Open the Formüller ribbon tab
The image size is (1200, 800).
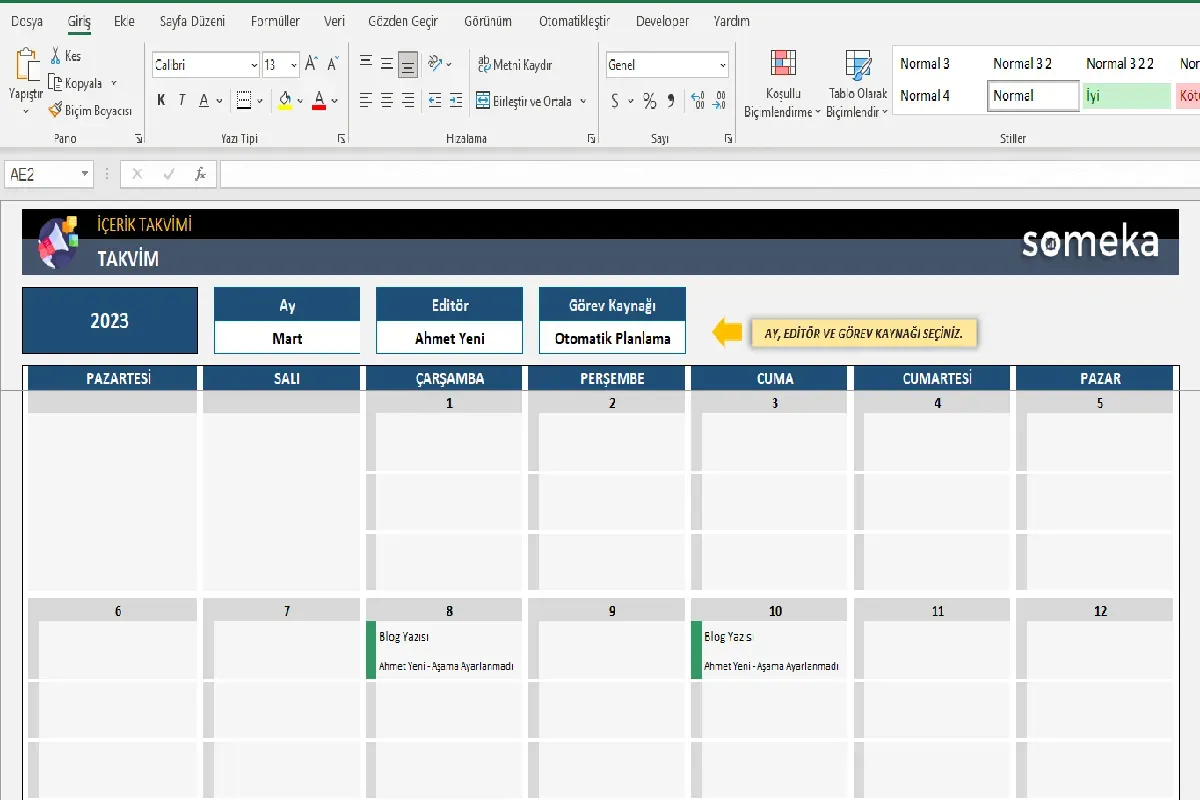point(275,21)
